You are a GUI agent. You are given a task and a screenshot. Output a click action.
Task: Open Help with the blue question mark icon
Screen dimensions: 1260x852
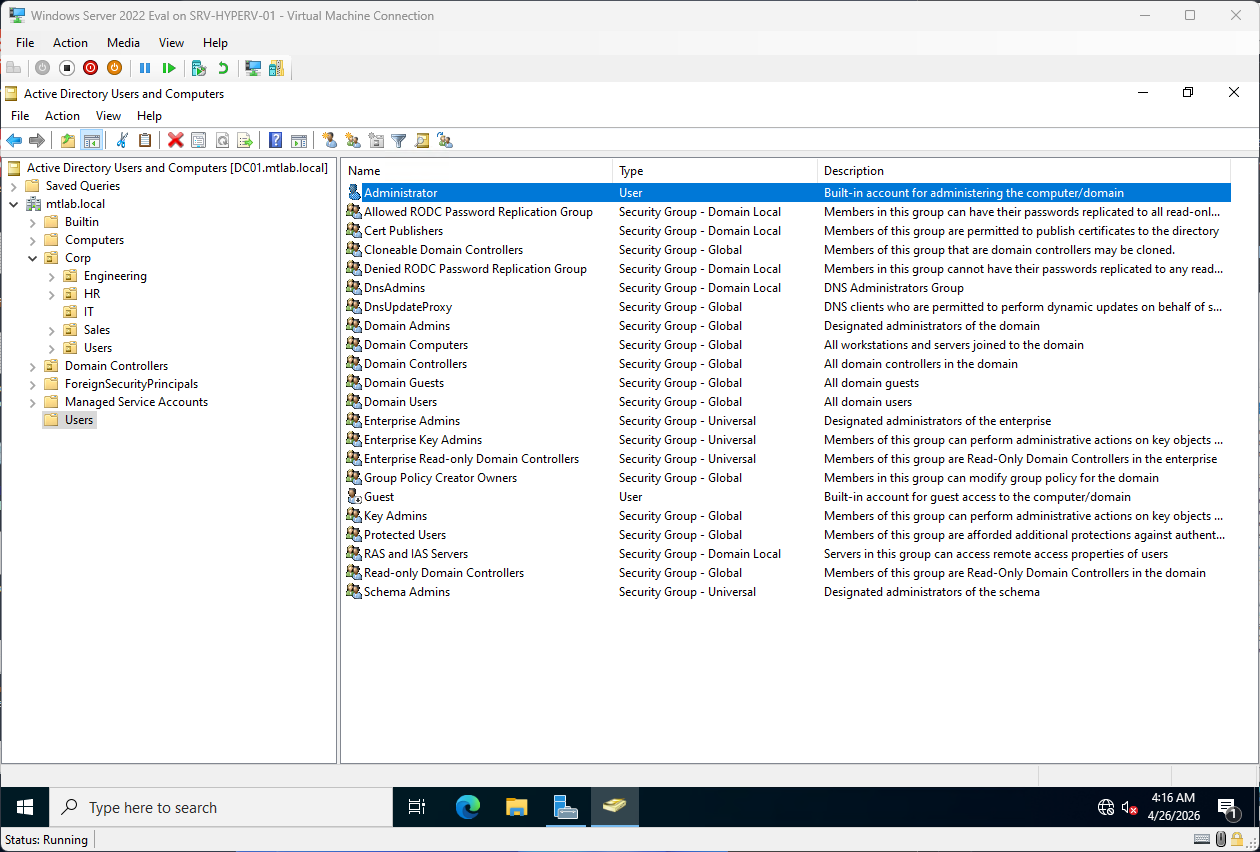276,140
